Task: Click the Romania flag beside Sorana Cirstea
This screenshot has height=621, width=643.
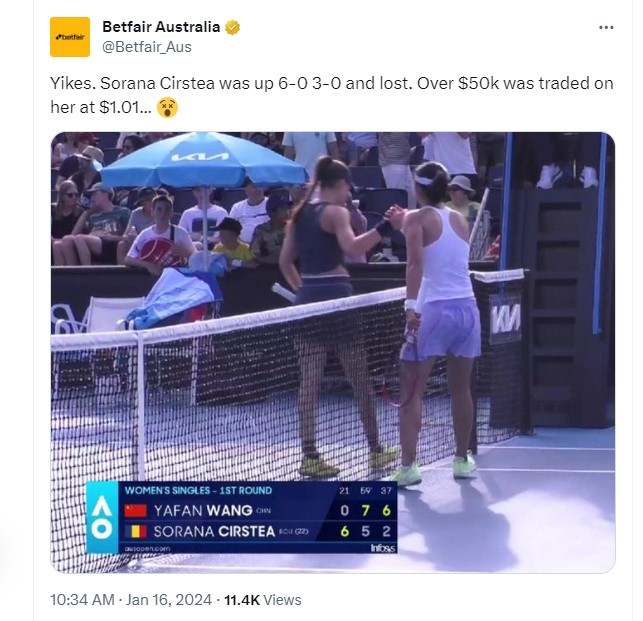Action: tap(135, 532)
